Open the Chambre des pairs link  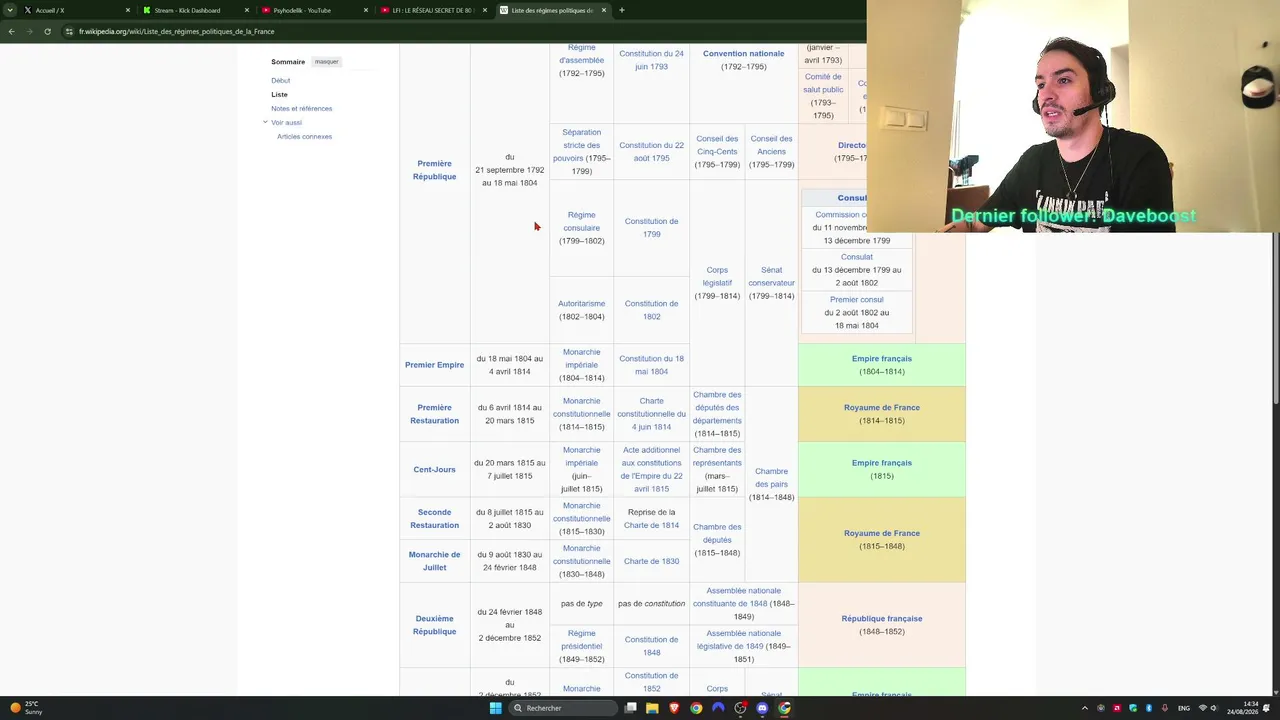coord(771,478)
